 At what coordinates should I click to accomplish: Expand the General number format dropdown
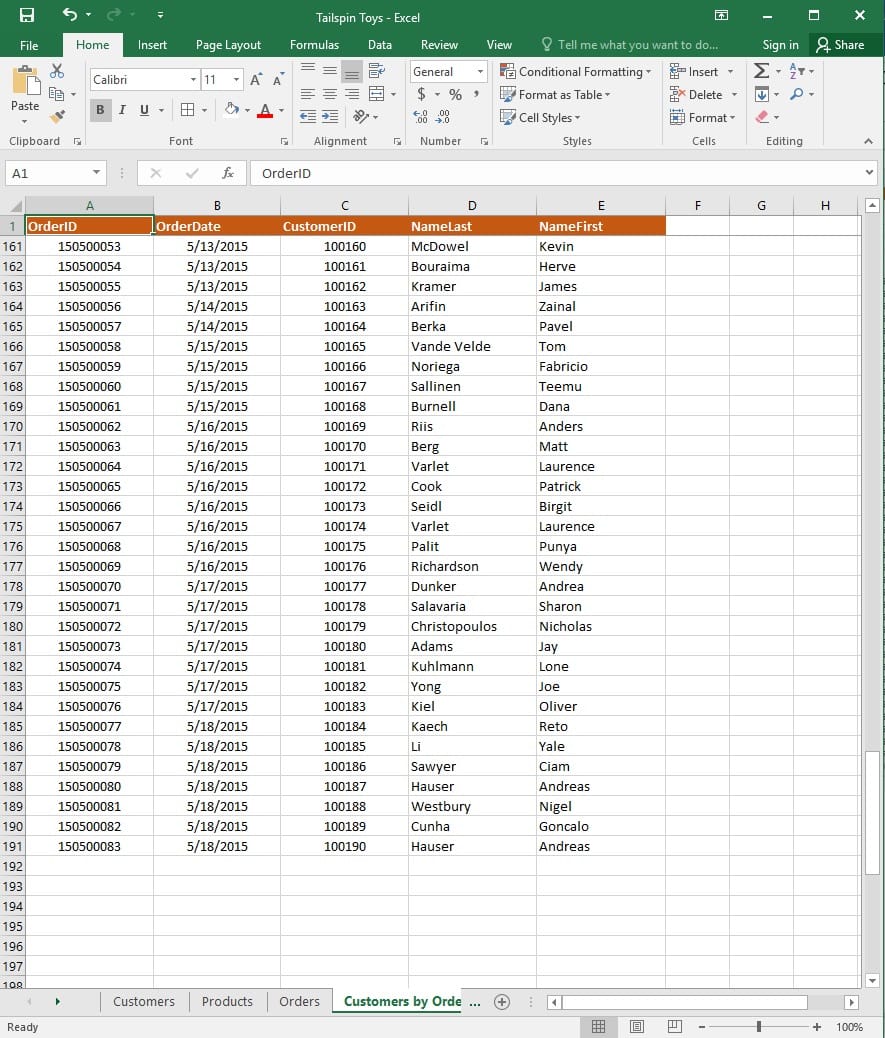(x=480, y=72)
